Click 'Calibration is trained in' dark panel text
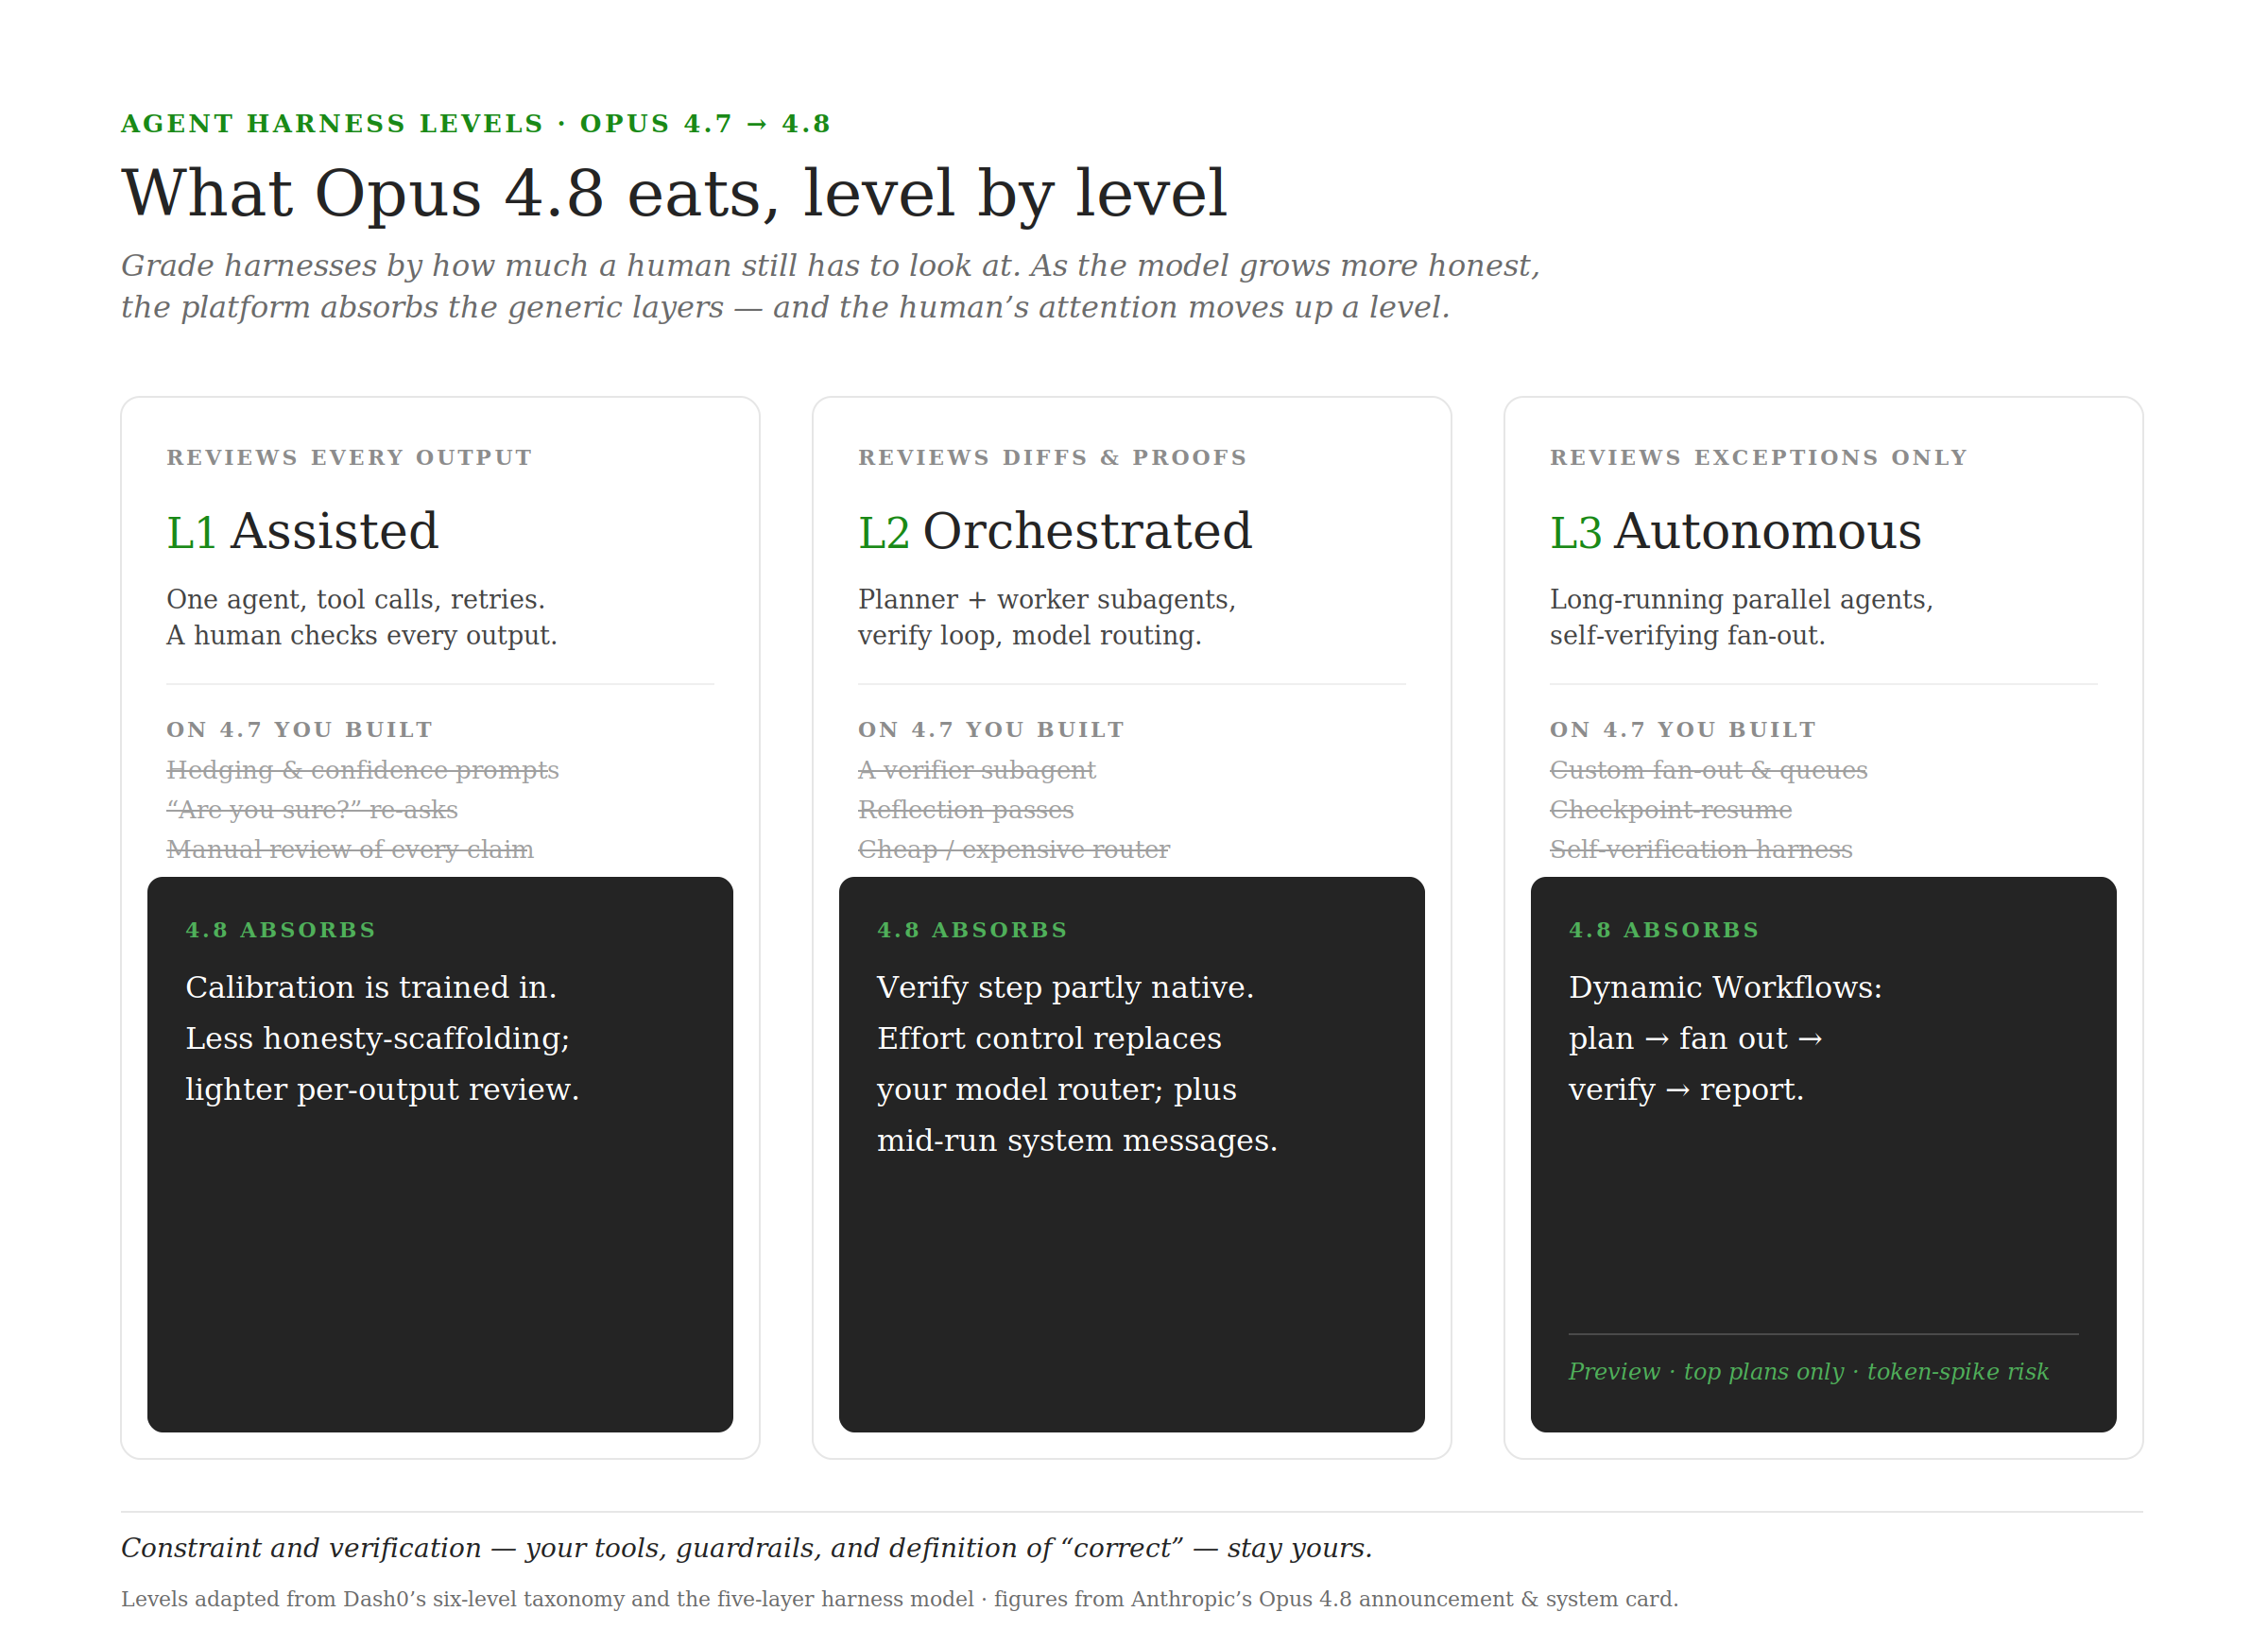 point(370,987)
